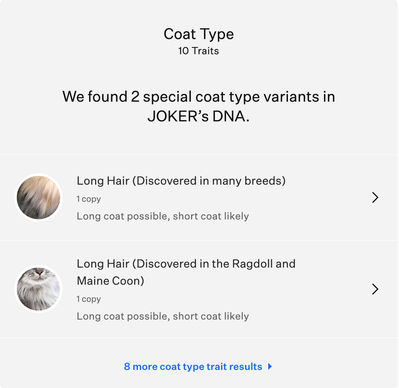Select the 'Long Hair (Discovered in the Ragdoll and' title line
Viewport: 399px width, 388px height.
tap(186, 264)
